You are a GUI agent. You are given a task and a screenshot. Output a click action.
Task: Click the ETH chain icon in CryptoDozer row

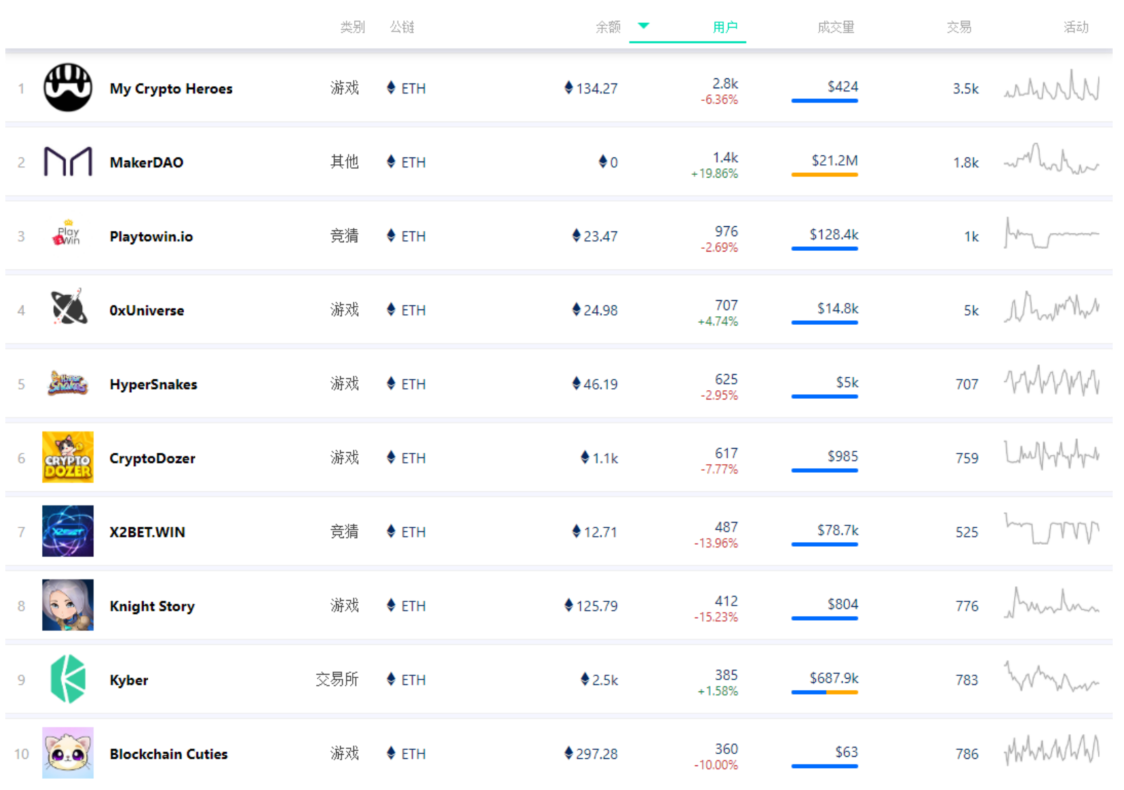pyautogui.click(x=391, y=457)
